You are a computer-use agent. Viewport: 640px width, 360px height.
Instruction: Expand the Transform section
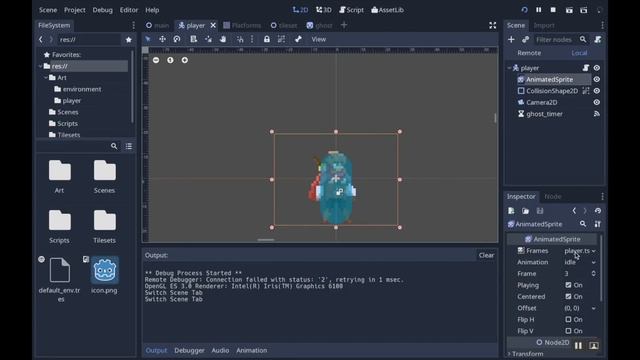point(527,353)
